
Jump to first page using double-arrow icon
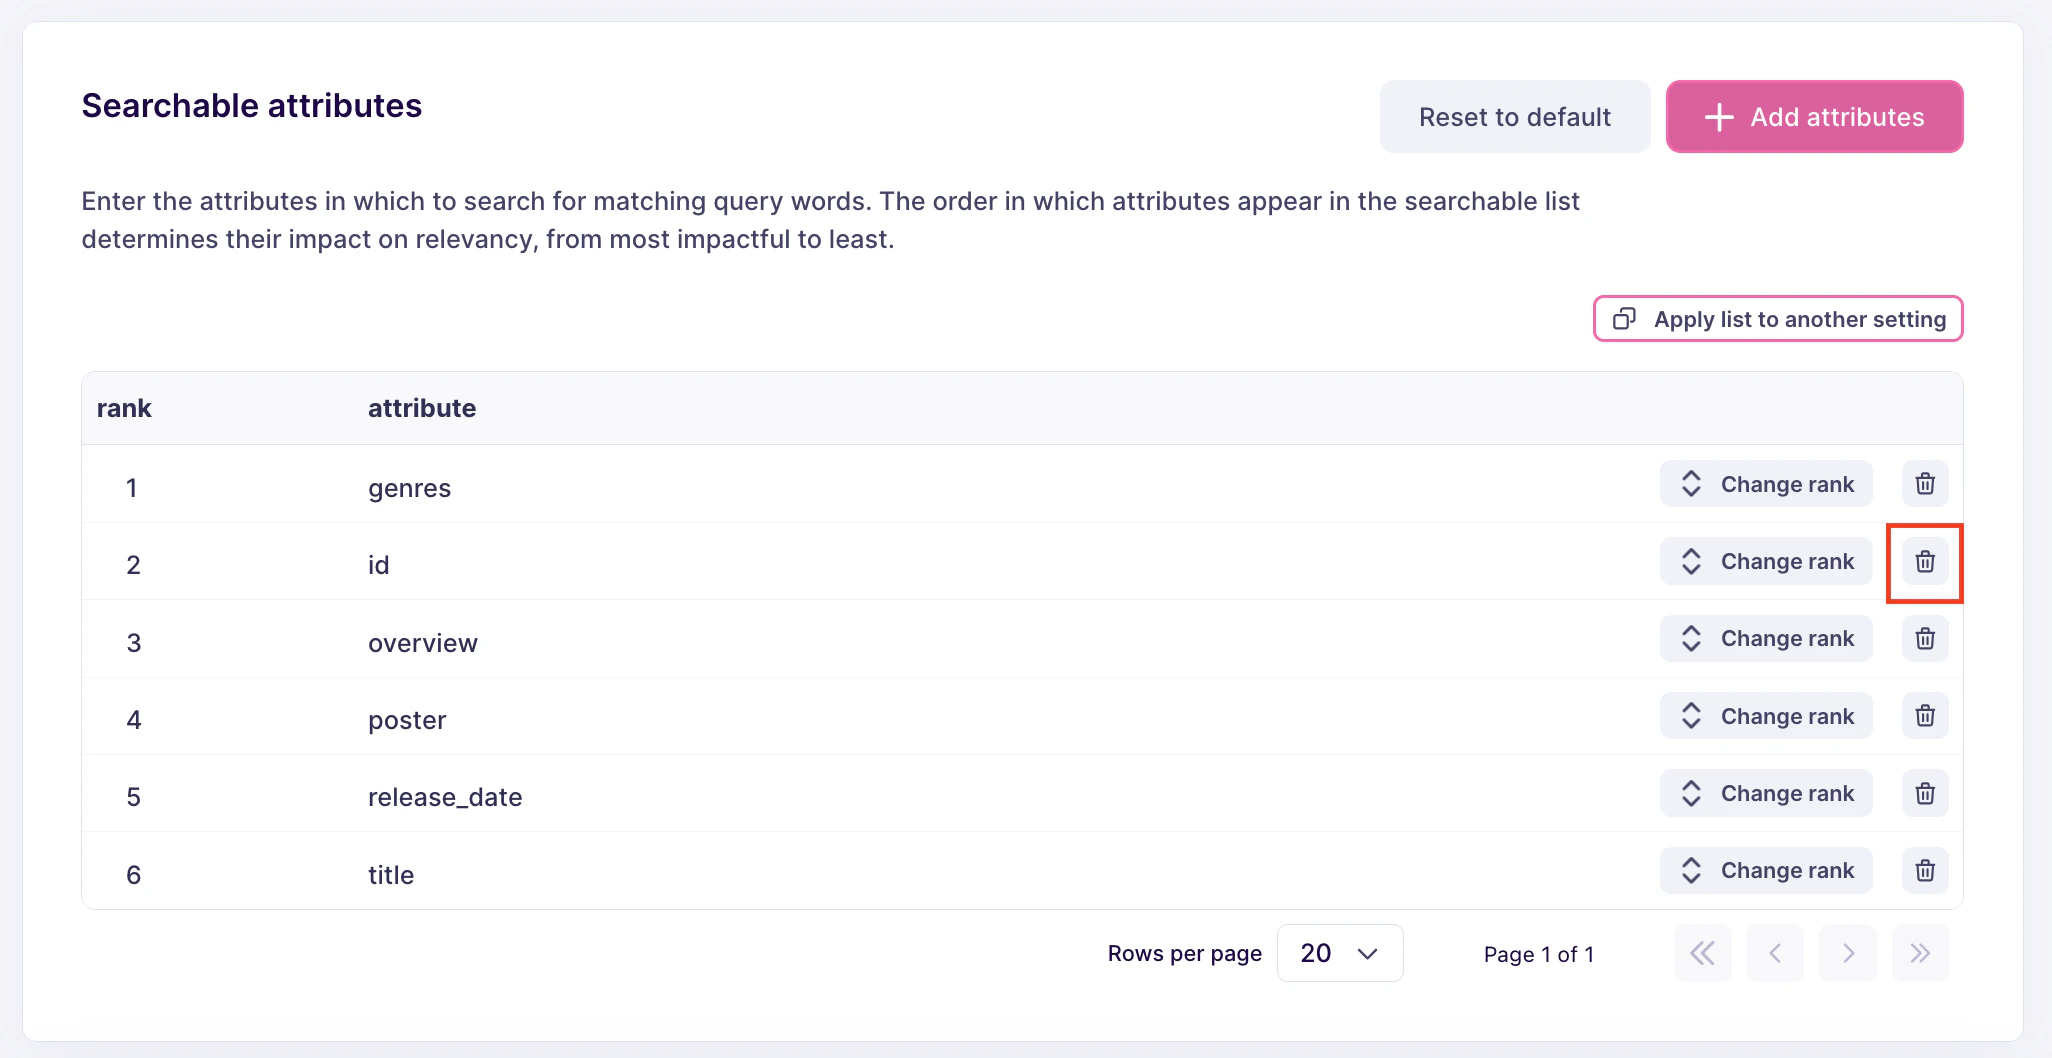(1703, 953)
